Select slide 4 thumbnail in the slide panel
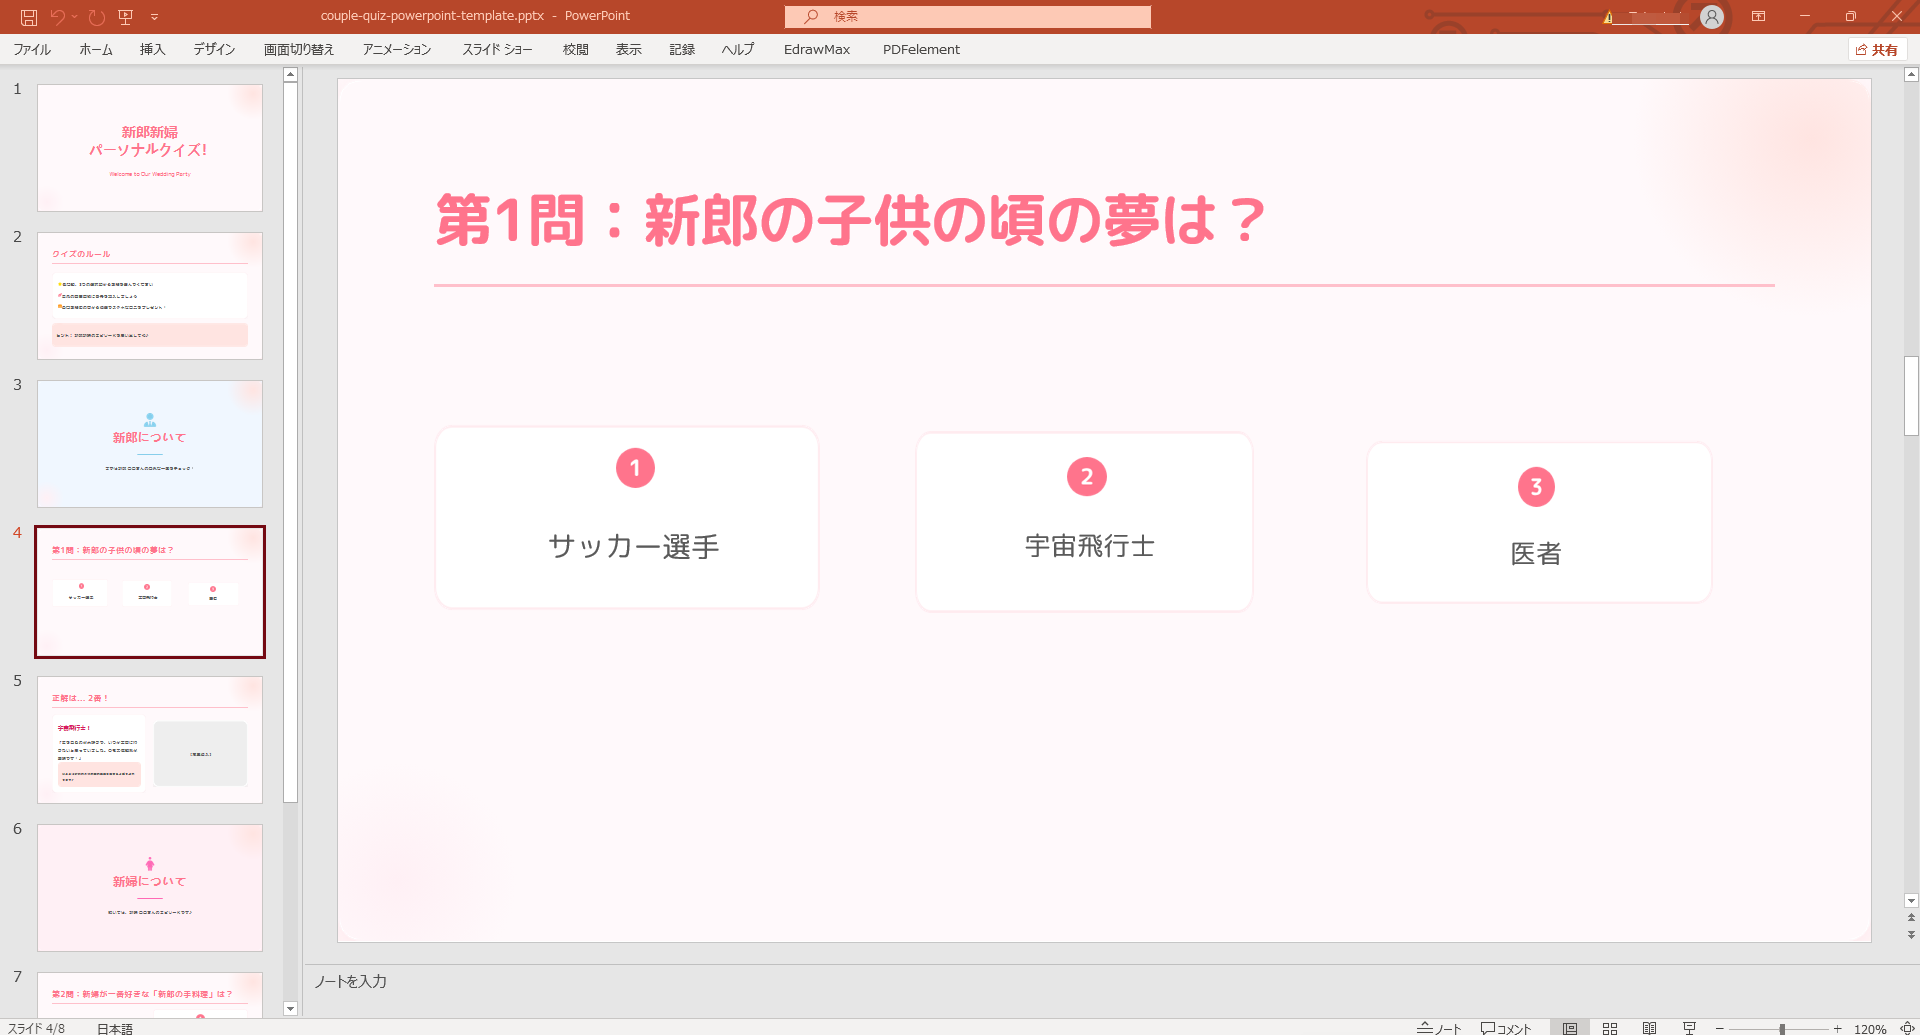 (150, 592)
